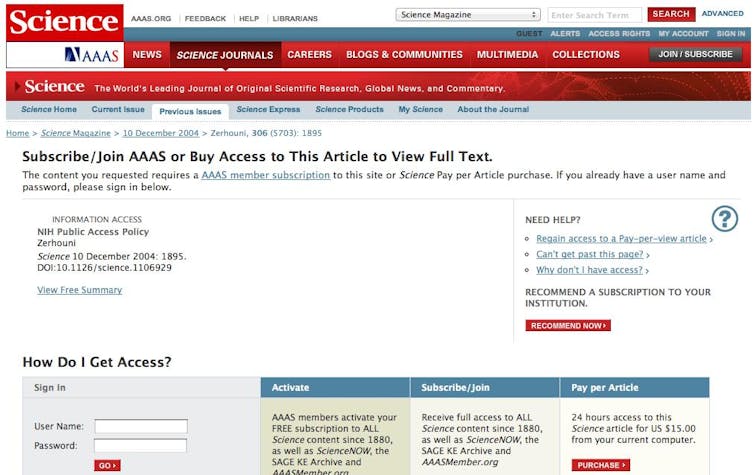Select the Multimedia navigation item
754x475 pixels.
pyautogui.click(x=507, y=55)
